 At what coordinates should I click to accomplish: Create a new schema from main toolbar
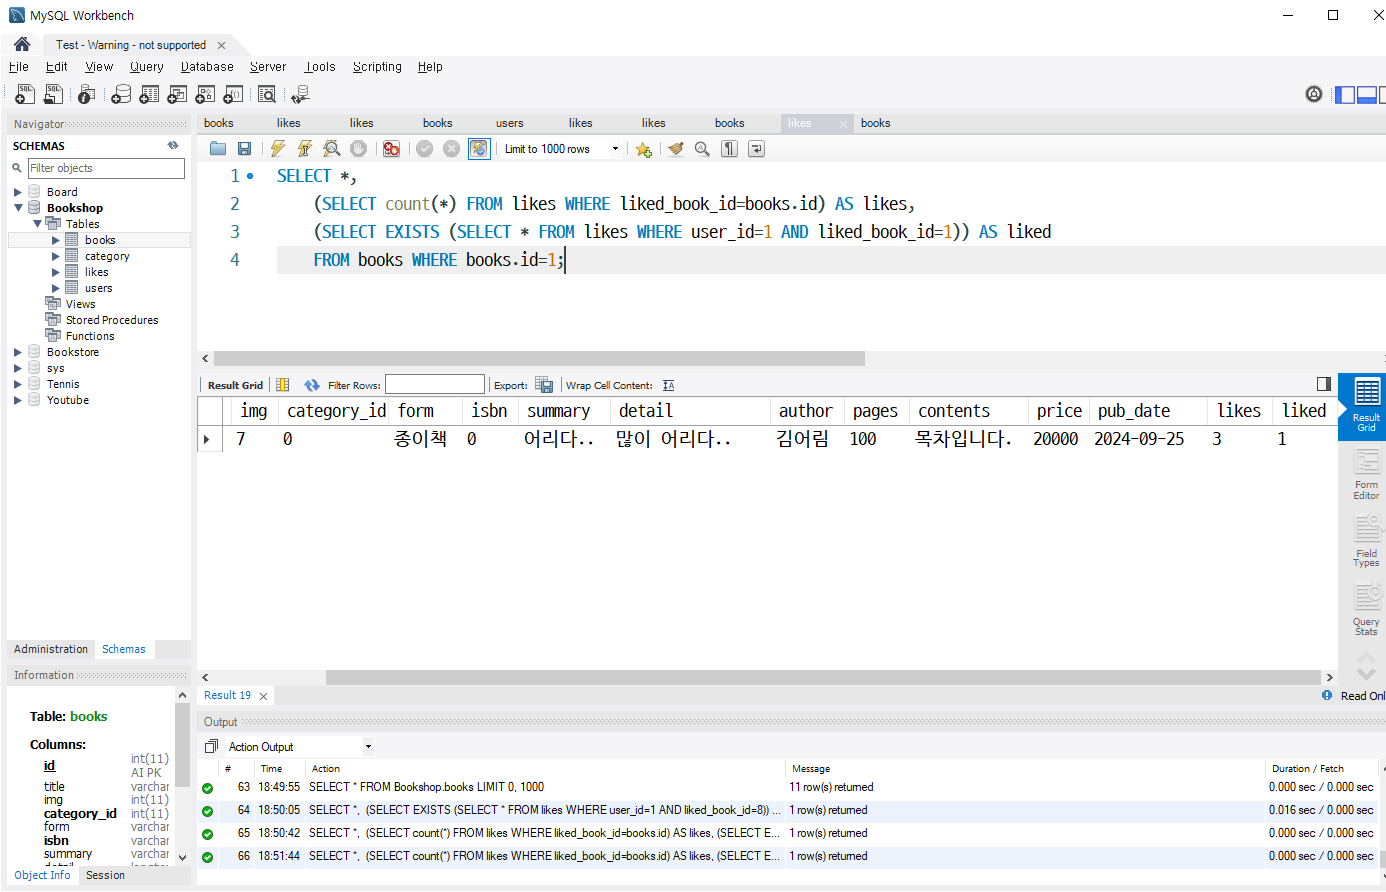coord(121,94)
